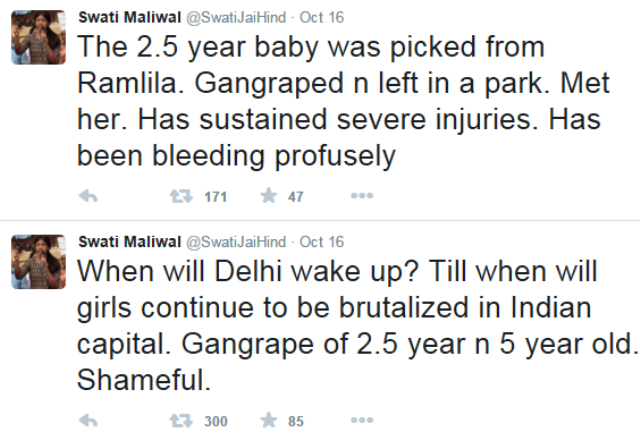Retweet the tweet about Ramlila
The width and height of the screenshot is (640, 440).
click(x=183, y=197)
